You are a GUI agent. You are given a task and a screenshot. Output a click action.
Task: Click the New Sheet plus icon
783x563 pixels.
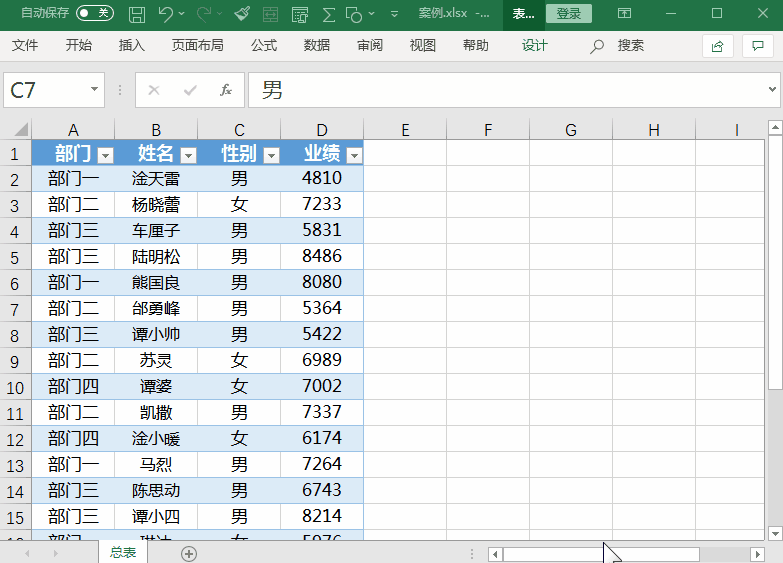coord(189,554)
